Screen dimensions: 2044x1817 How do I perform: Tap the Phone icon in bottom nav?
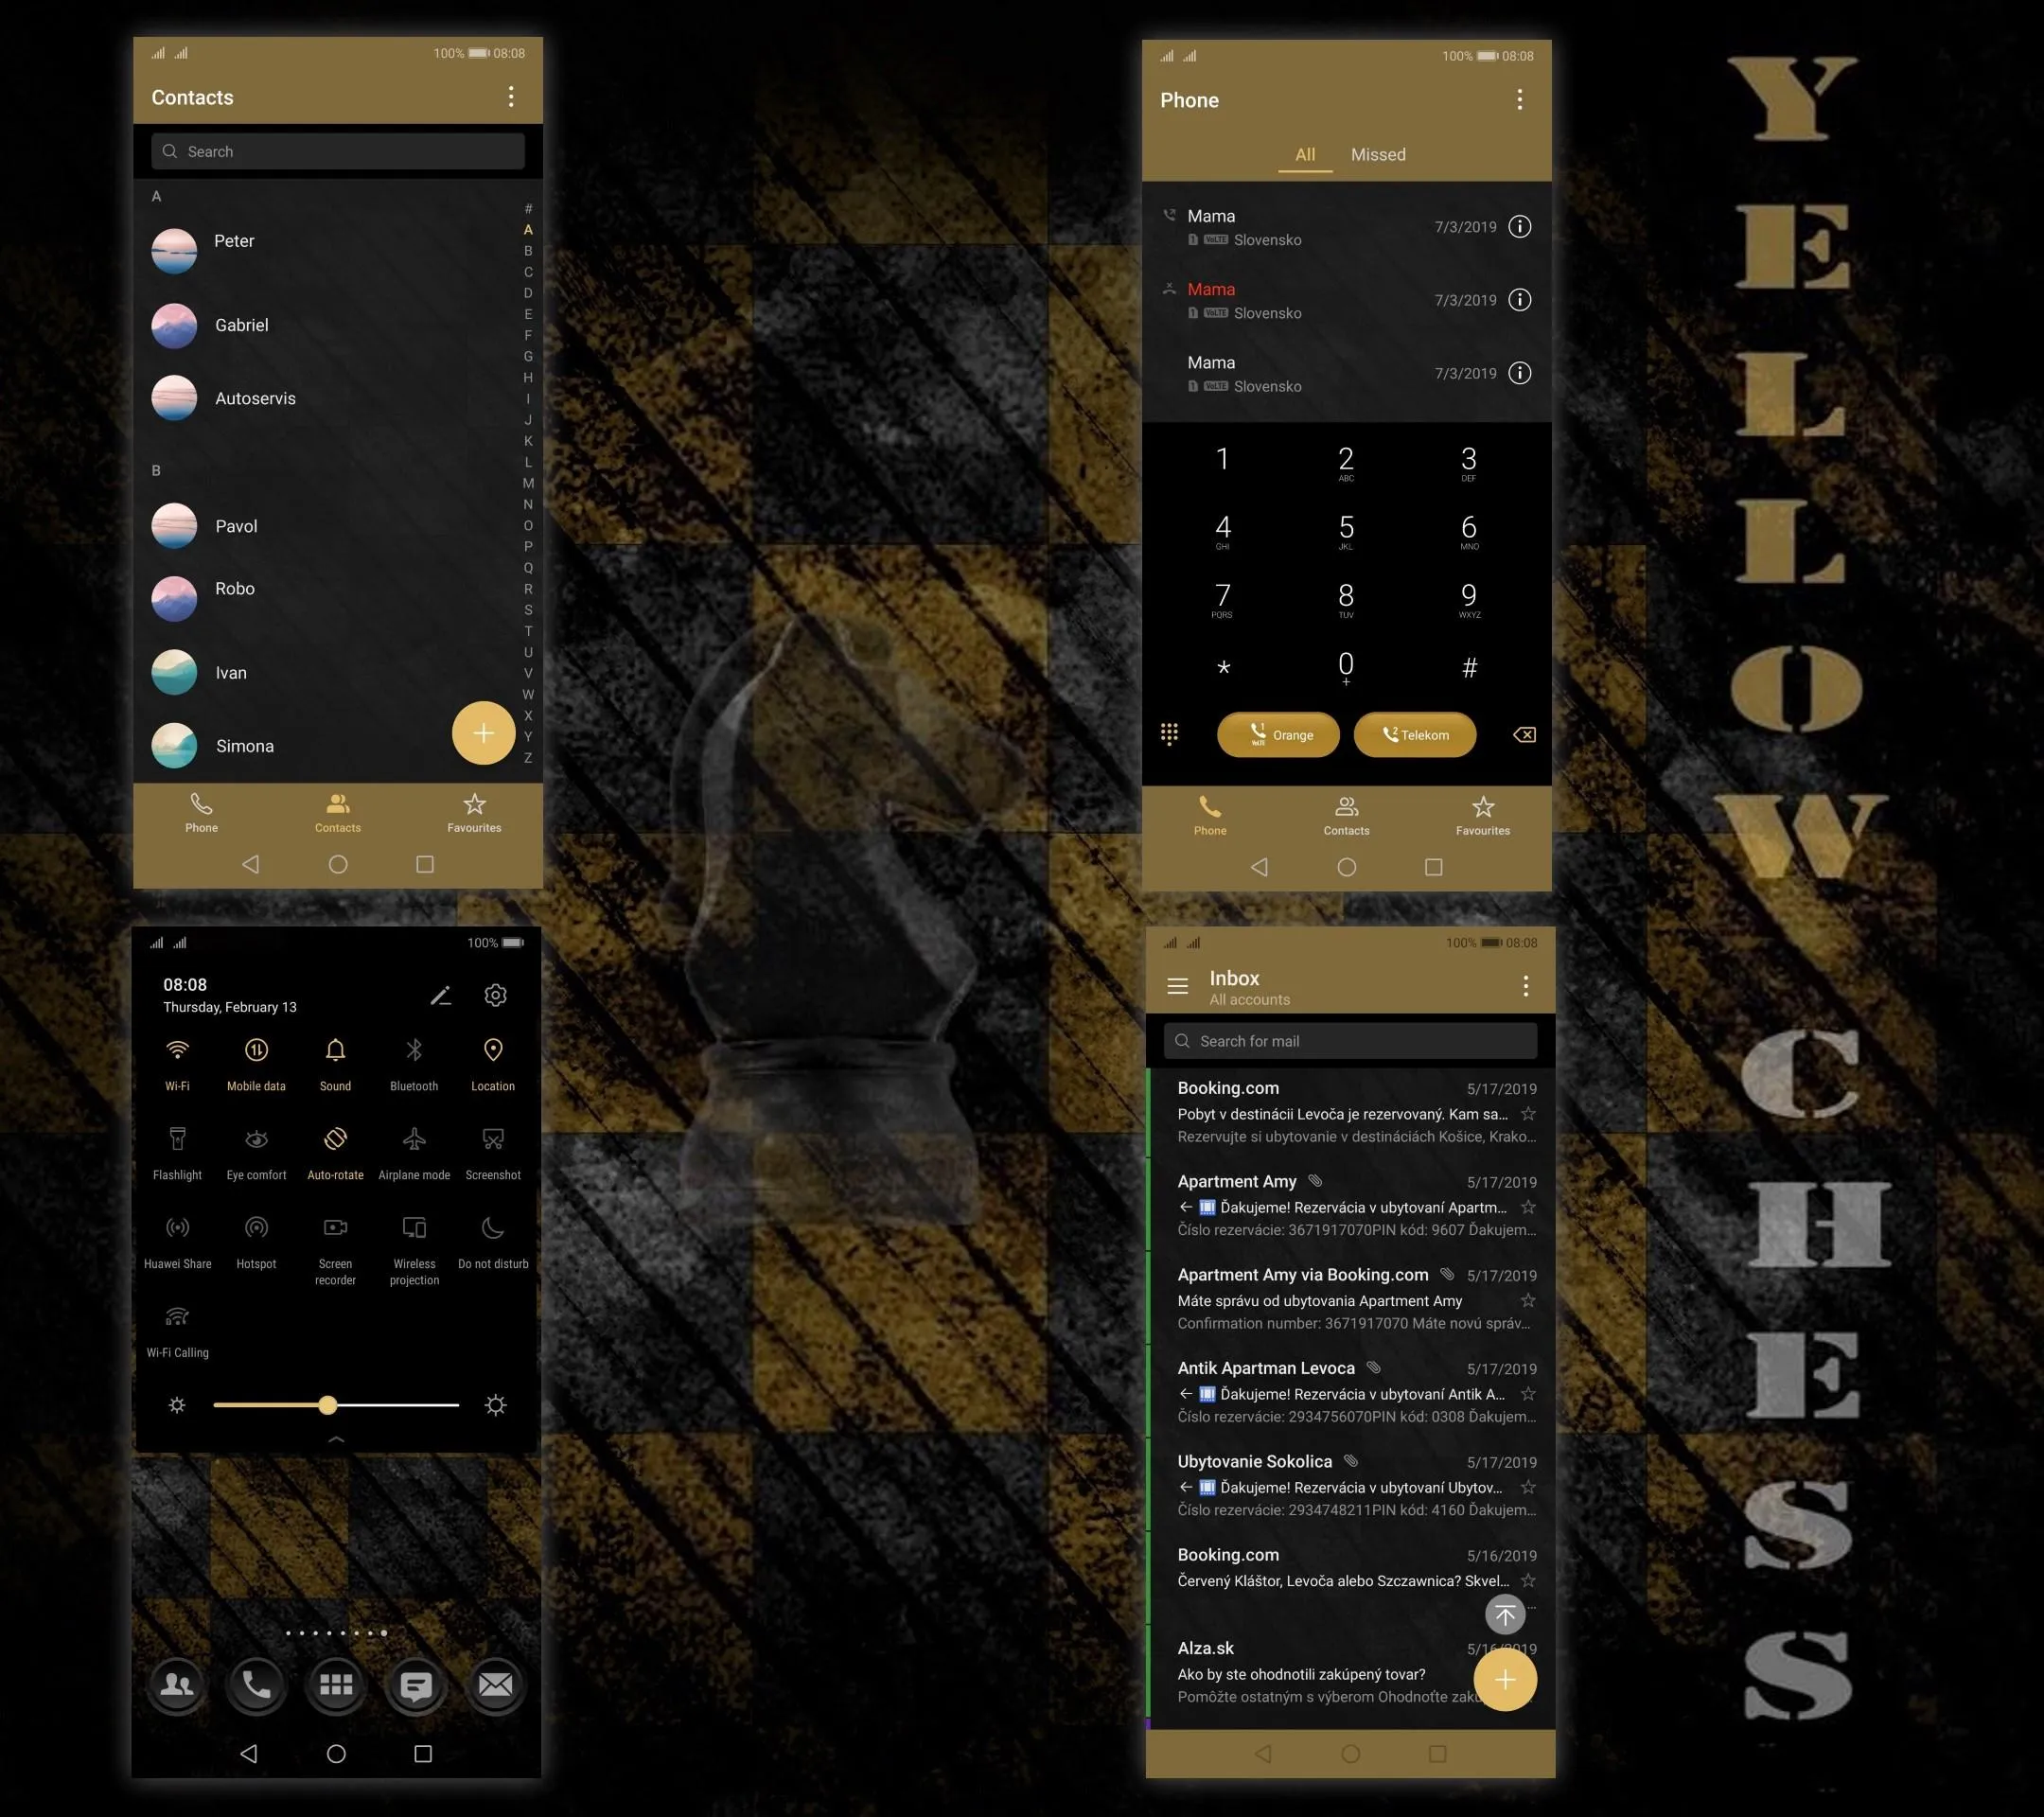[200, 810]
